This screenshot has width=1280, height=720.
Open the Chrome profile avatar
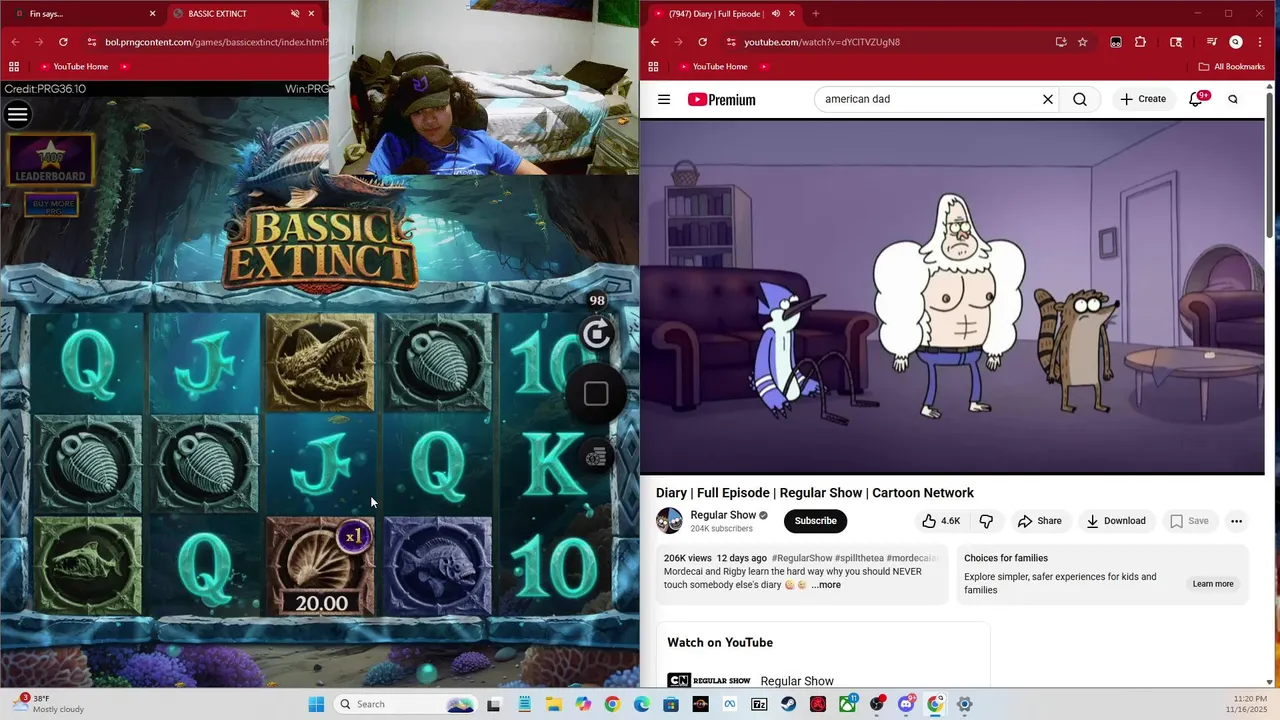pyautogui.click(x=1236, y=42)
